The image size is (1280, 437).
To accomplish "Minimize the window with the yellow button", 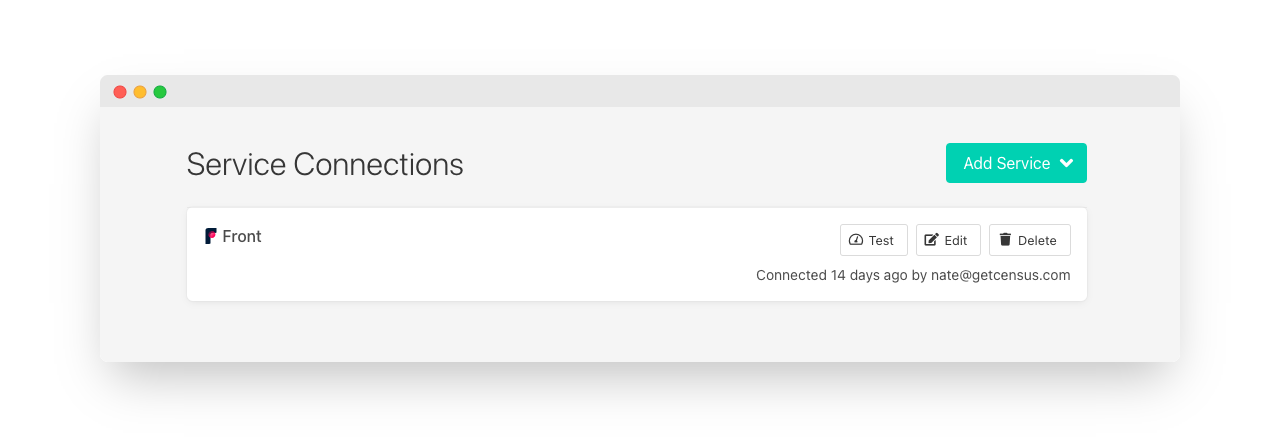I will point(140,92).
